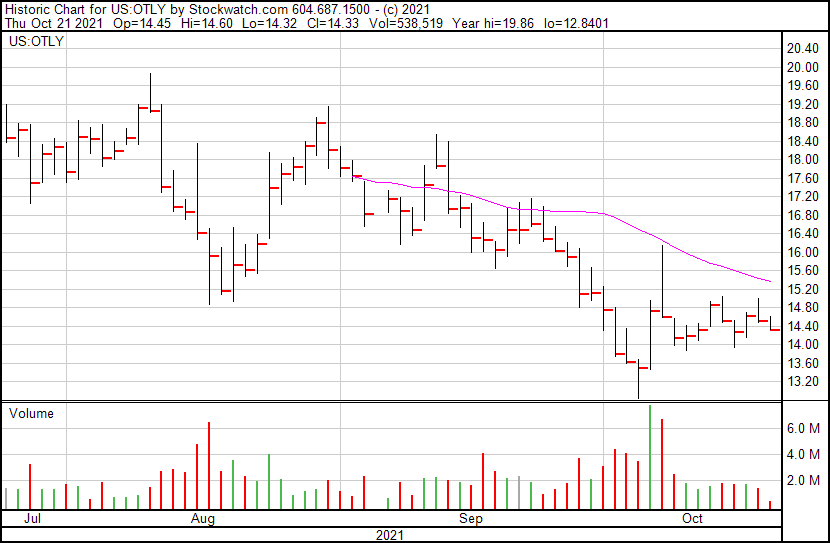This screenshot has width=830, height=543.
Task: Select the 18.80 price axis label
Action: coord(802,123)
